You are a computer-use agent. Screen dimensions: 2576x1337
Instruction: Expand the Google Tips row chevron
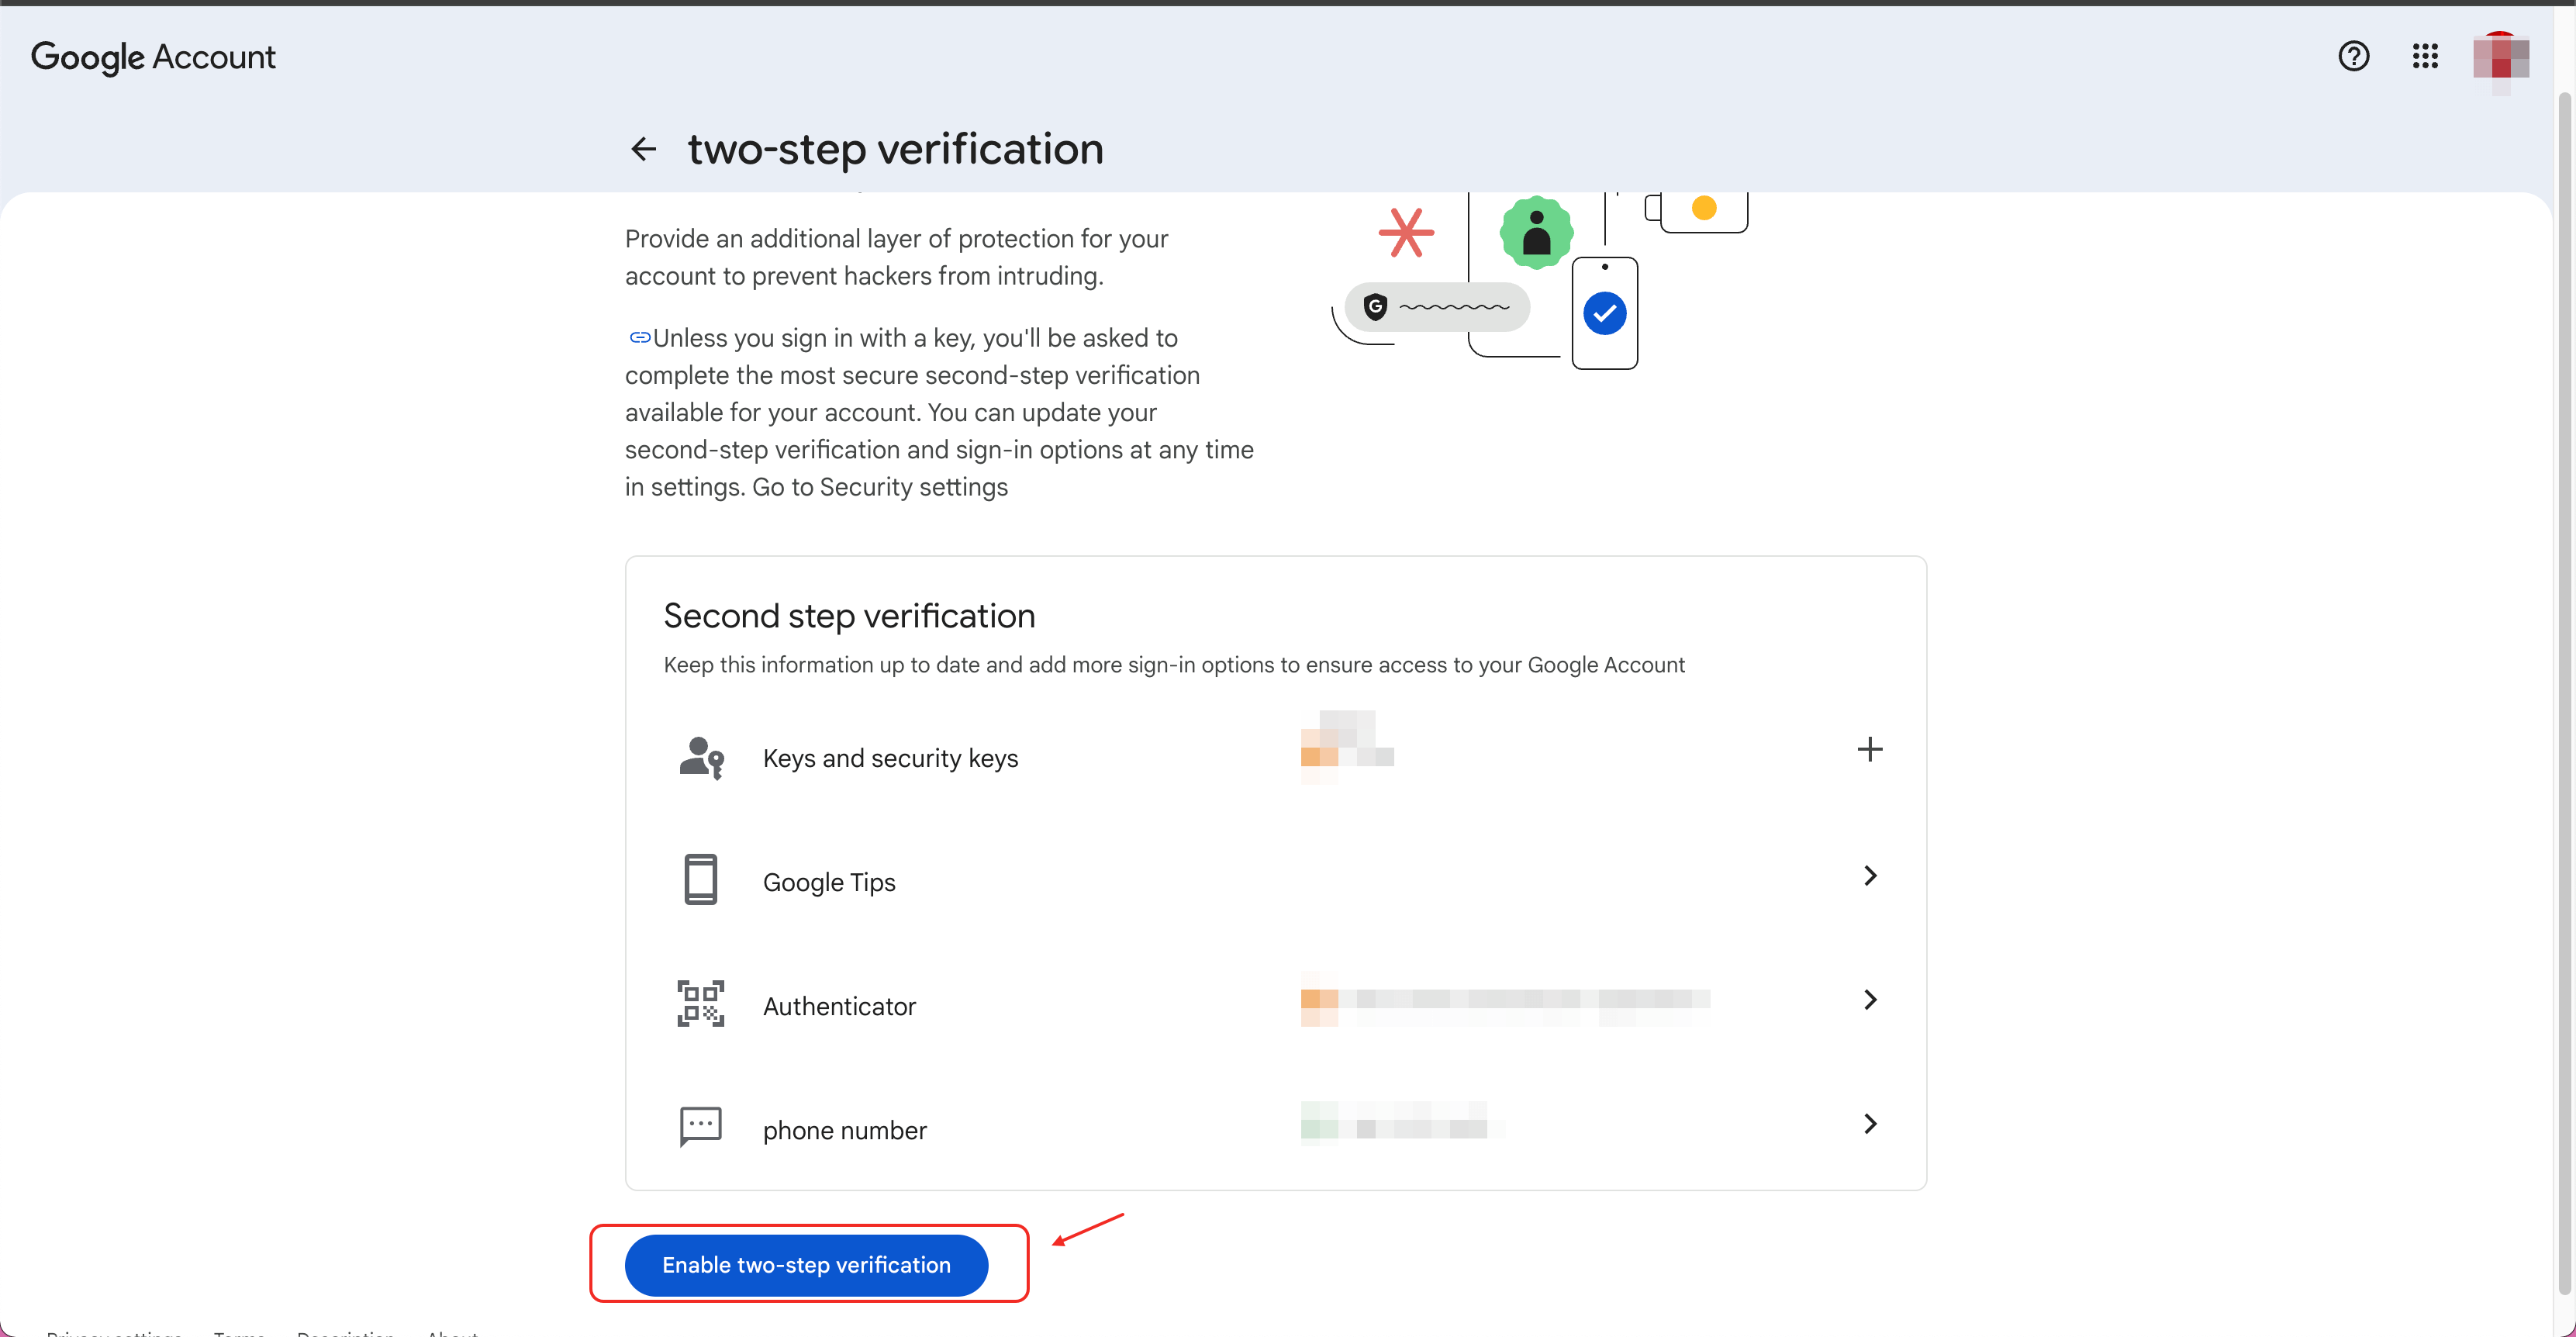pyautogui.click(x=1871, y=875)
